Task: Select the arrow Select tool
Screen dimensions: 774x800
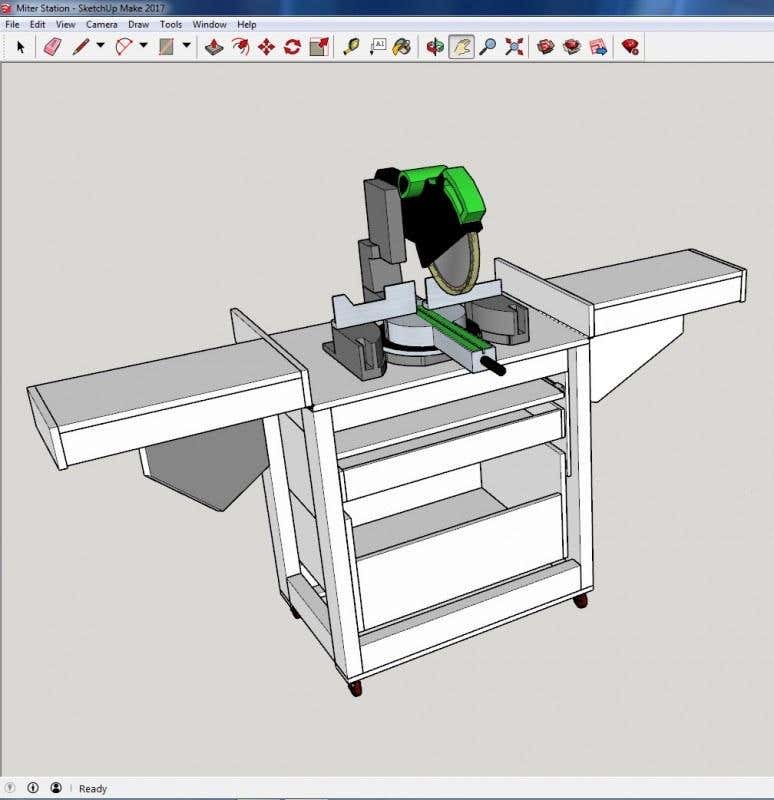Action: click(x=21, y=46)
